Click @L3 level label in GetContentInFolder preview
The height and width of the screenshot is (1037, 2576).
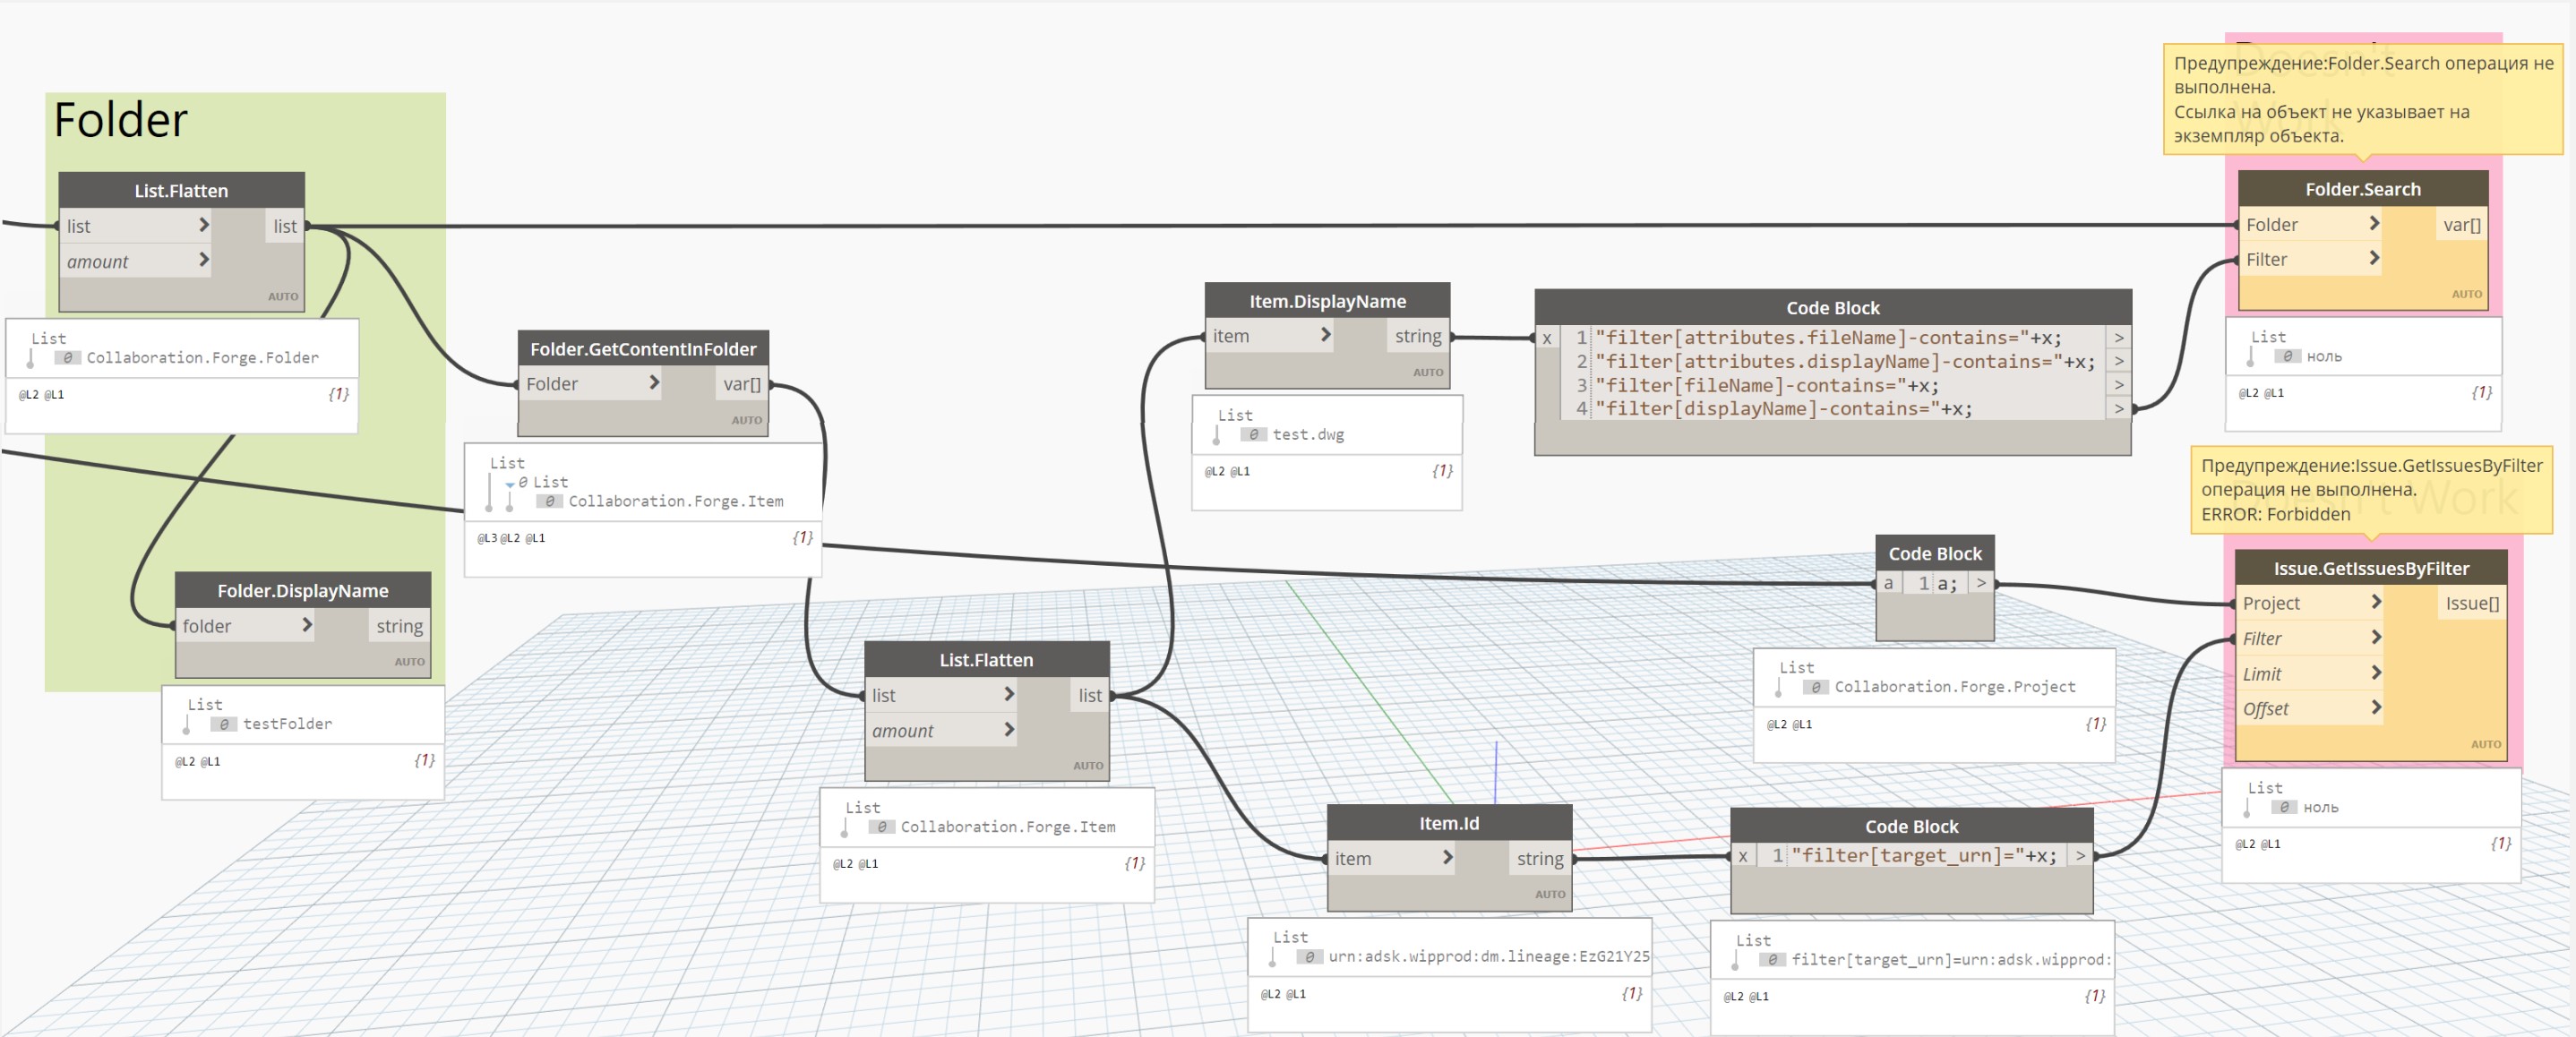487,538
